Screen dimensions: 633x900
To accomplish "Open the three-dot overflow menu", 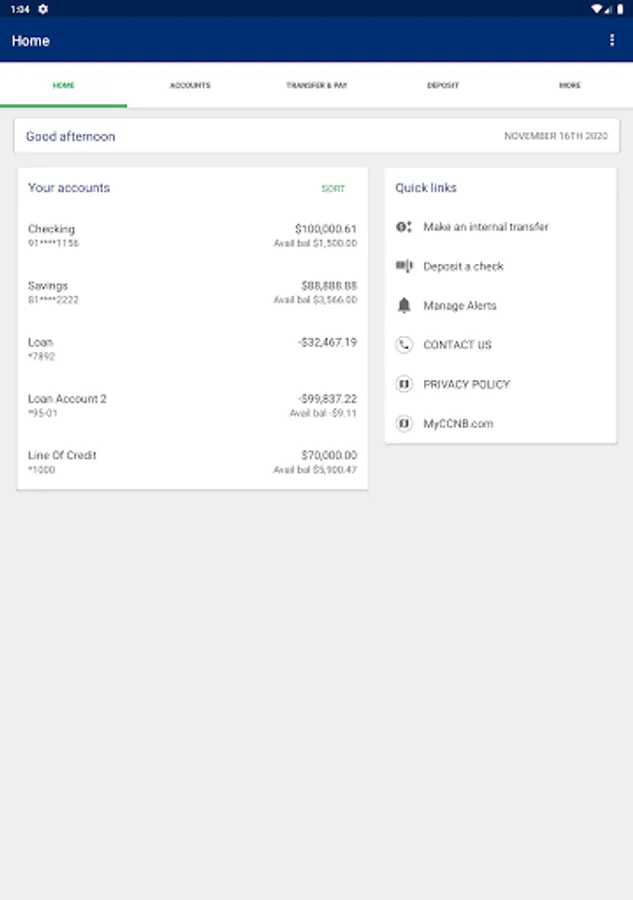I will (612, 40).
